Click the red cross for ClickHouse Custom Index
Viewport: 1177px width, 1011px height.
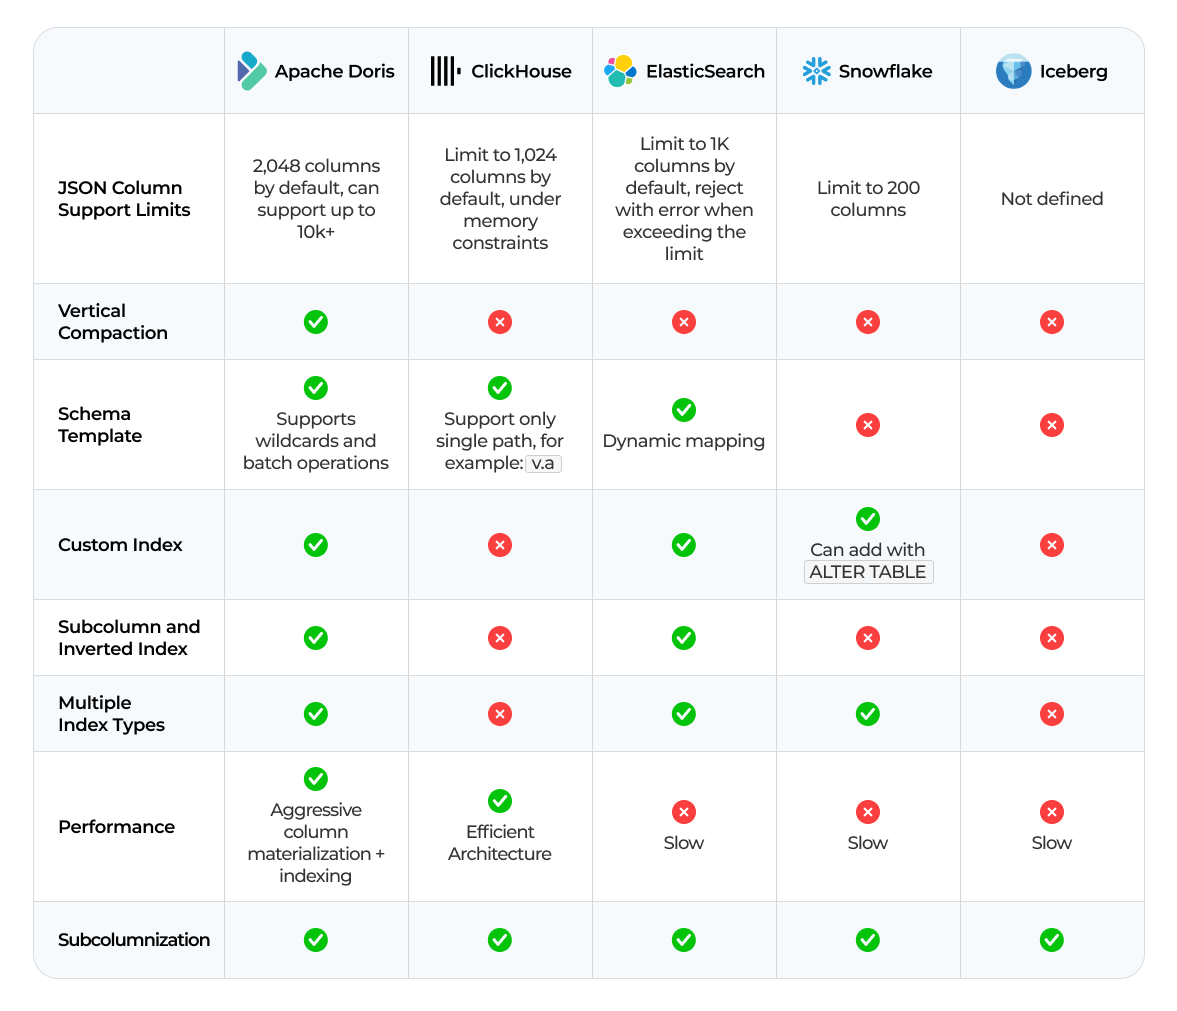click(500, 545)
